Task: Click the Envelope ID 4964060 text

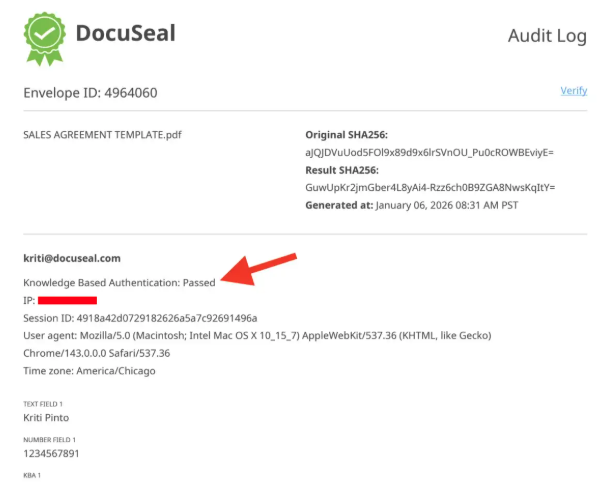Action: point(90,93)
